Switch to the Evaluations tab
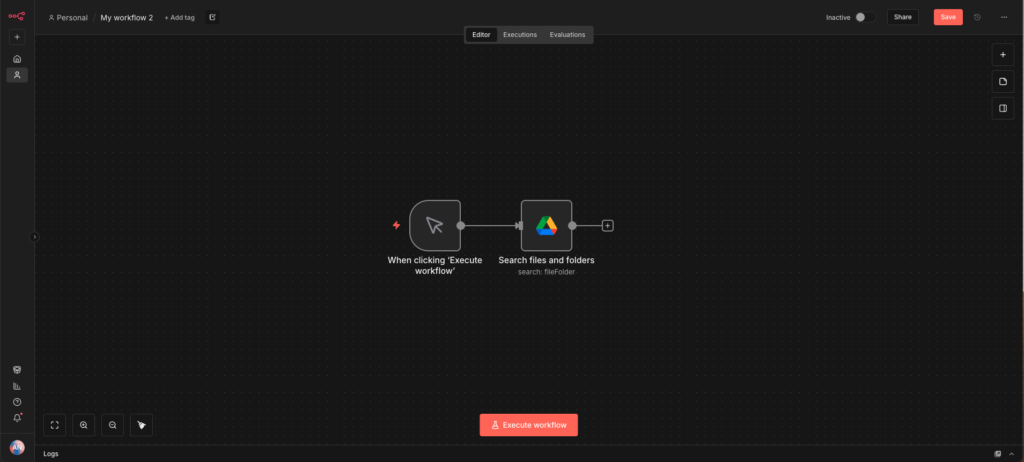This screenshot has height=462, width=1024. pyautogui.click(x=567, y=35)
